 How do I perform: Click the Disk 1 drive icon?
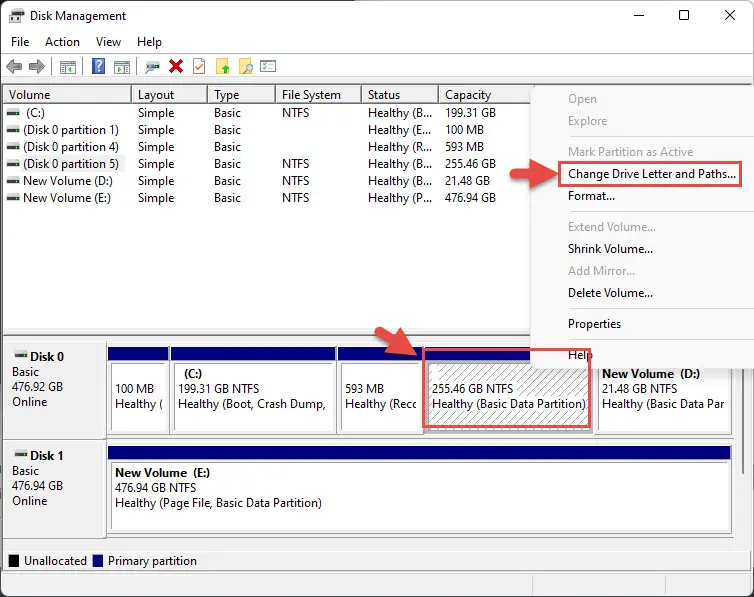point(21,454)
